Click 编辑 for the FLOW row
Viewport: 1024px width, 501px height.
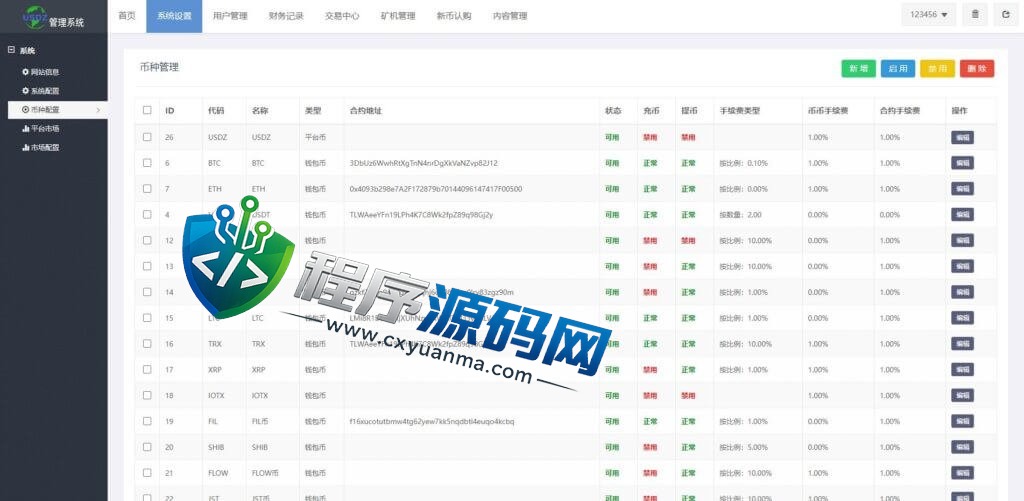click(962, 473)
